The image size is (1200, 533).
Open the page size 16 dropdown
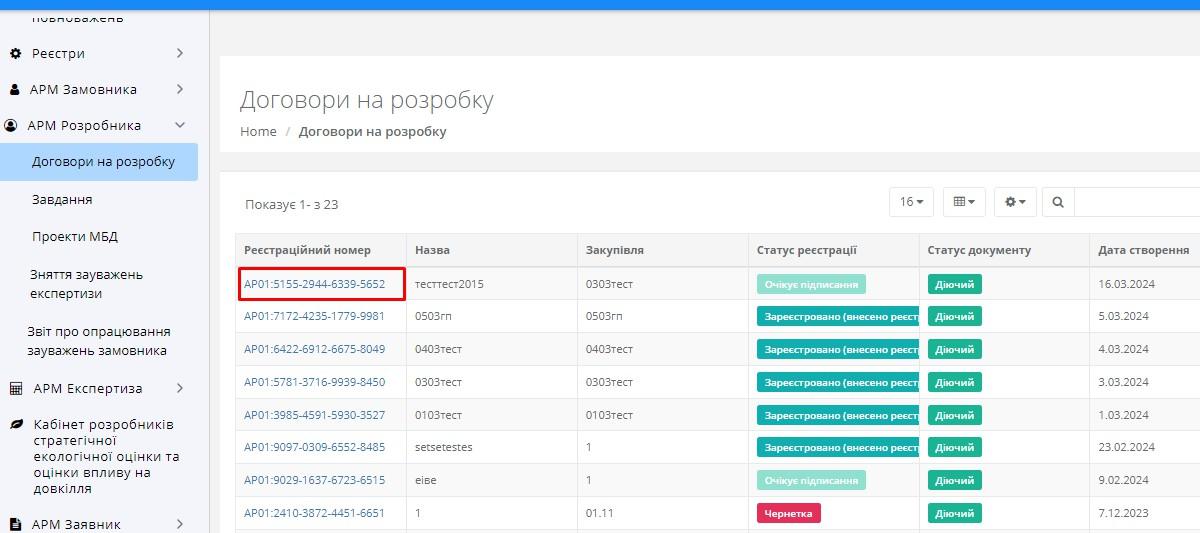[911, 202]
